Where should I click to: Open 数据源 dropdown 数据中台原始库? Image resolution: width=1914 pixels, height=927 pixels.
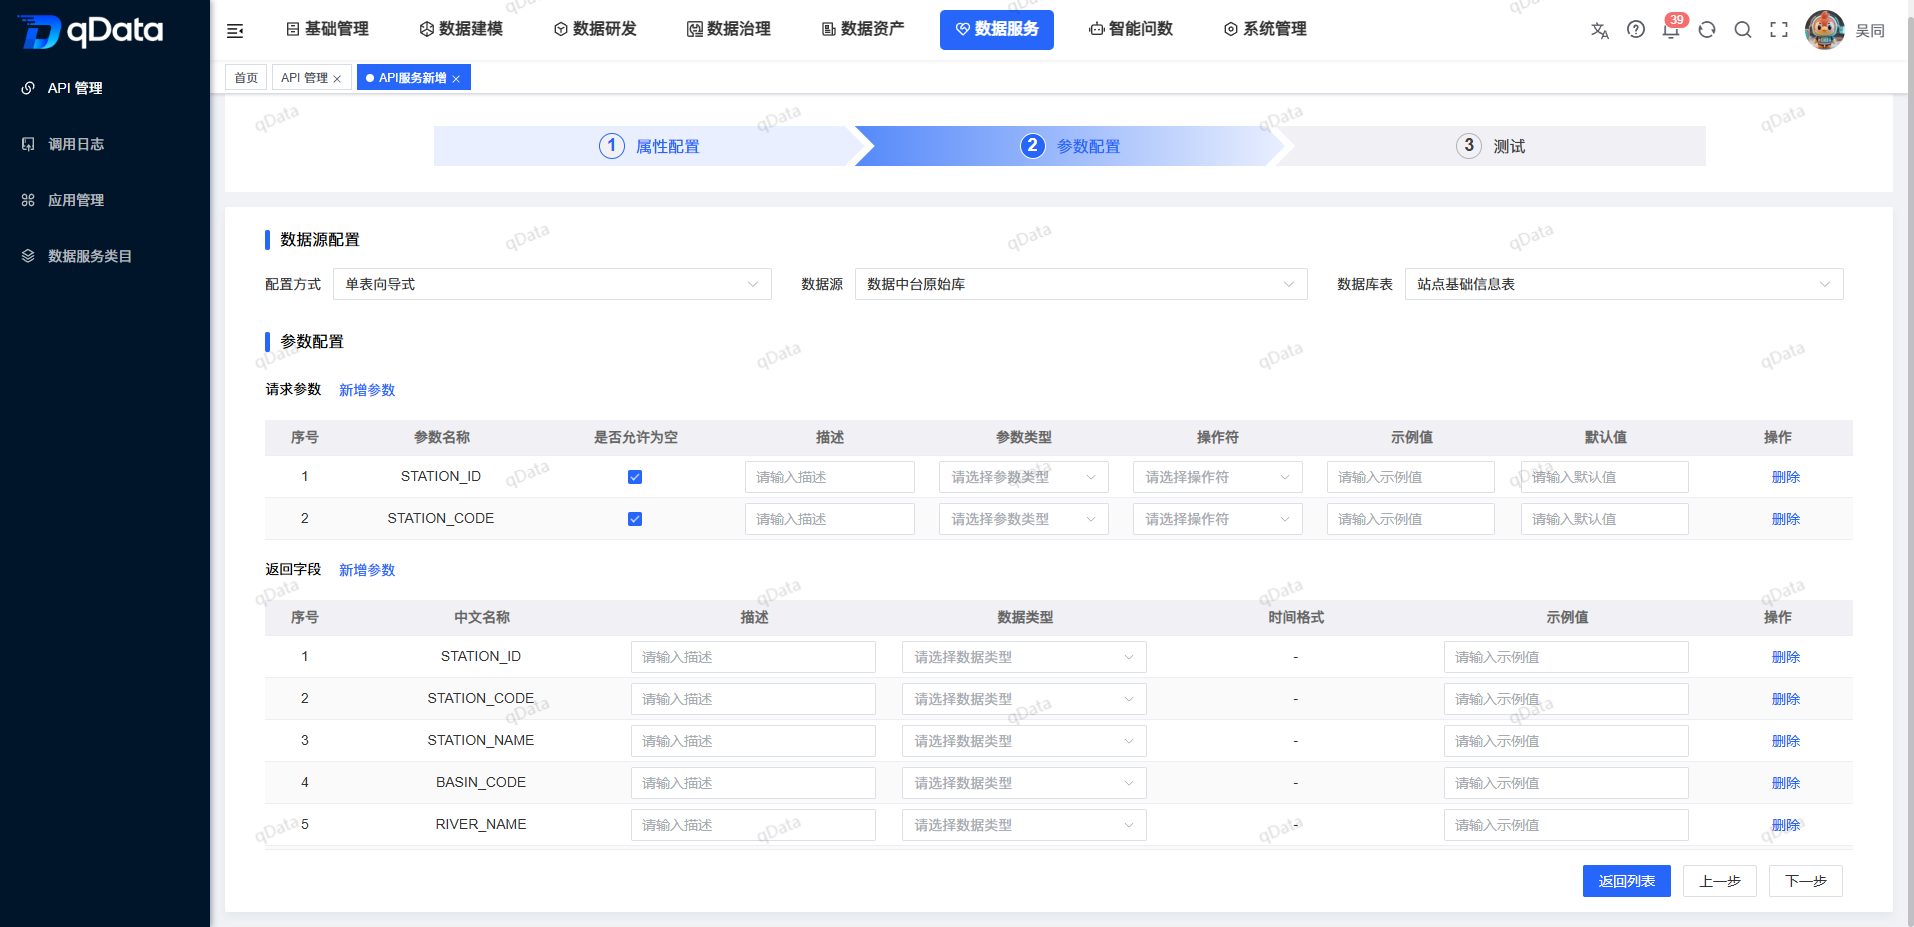tap(1081, 284)
